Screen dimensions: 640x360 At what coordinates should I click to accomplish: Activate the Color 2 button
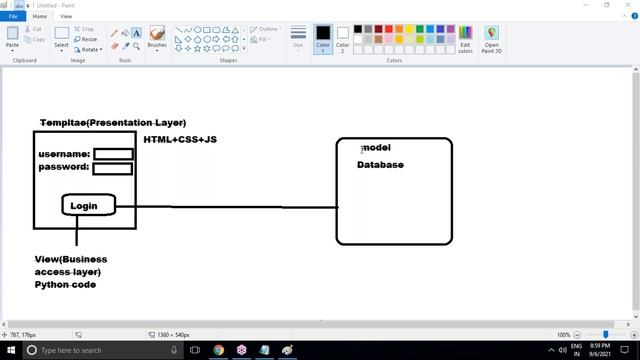(342, 39)
